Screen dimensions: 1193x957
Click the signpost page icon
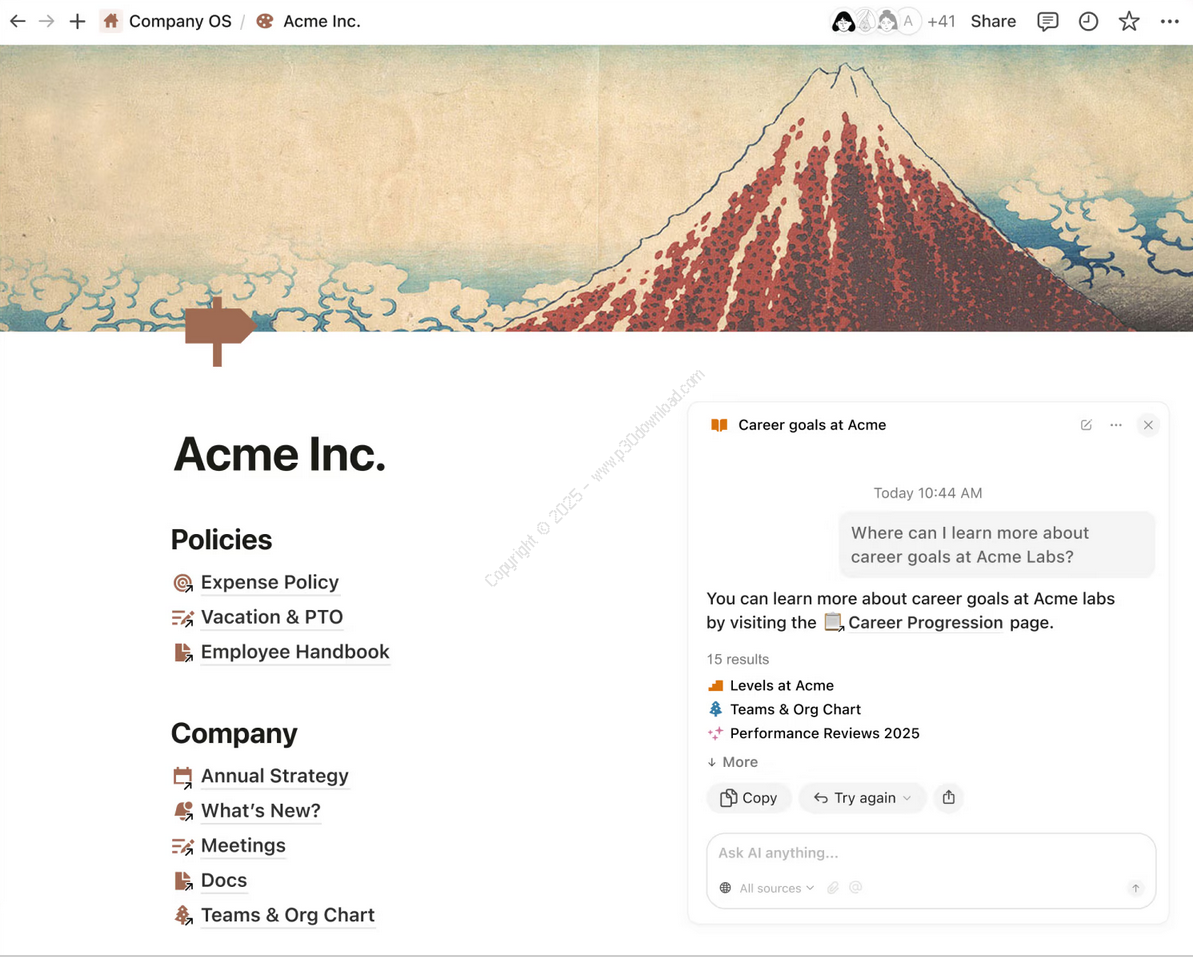click(x=220, y=332)
